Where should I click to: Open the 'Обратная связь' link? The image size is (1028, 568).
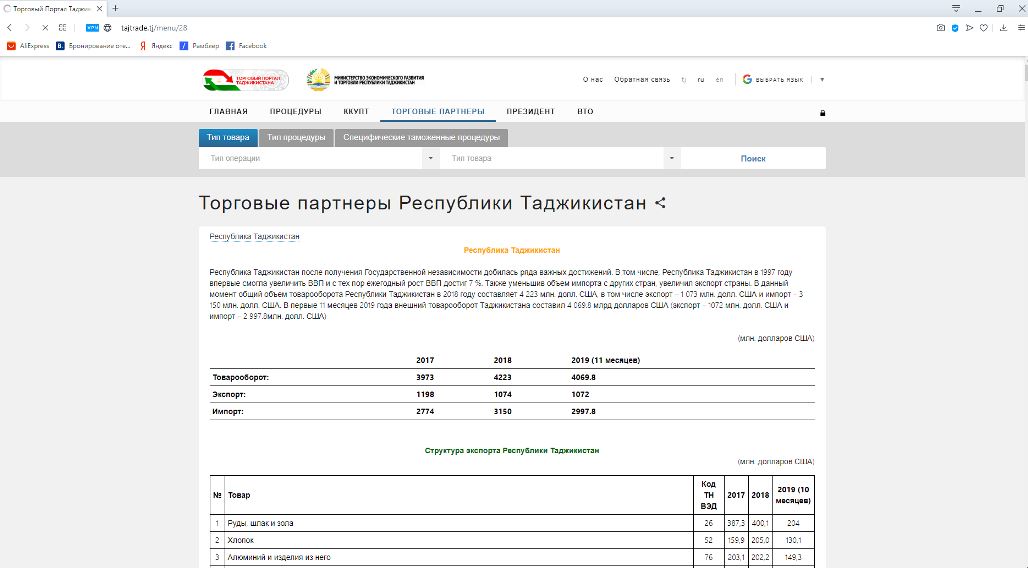point(642,79)
